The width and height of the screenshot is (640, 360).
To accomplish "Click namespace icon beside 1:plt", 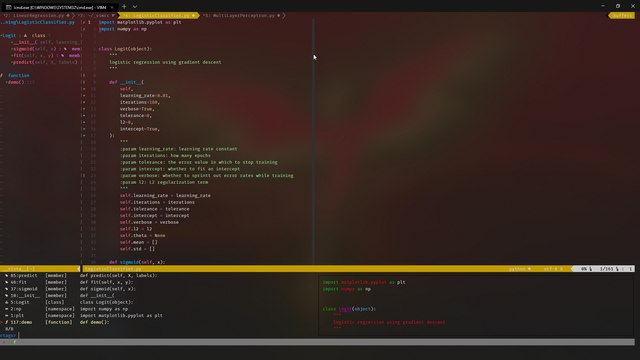I will pos(7,316).
